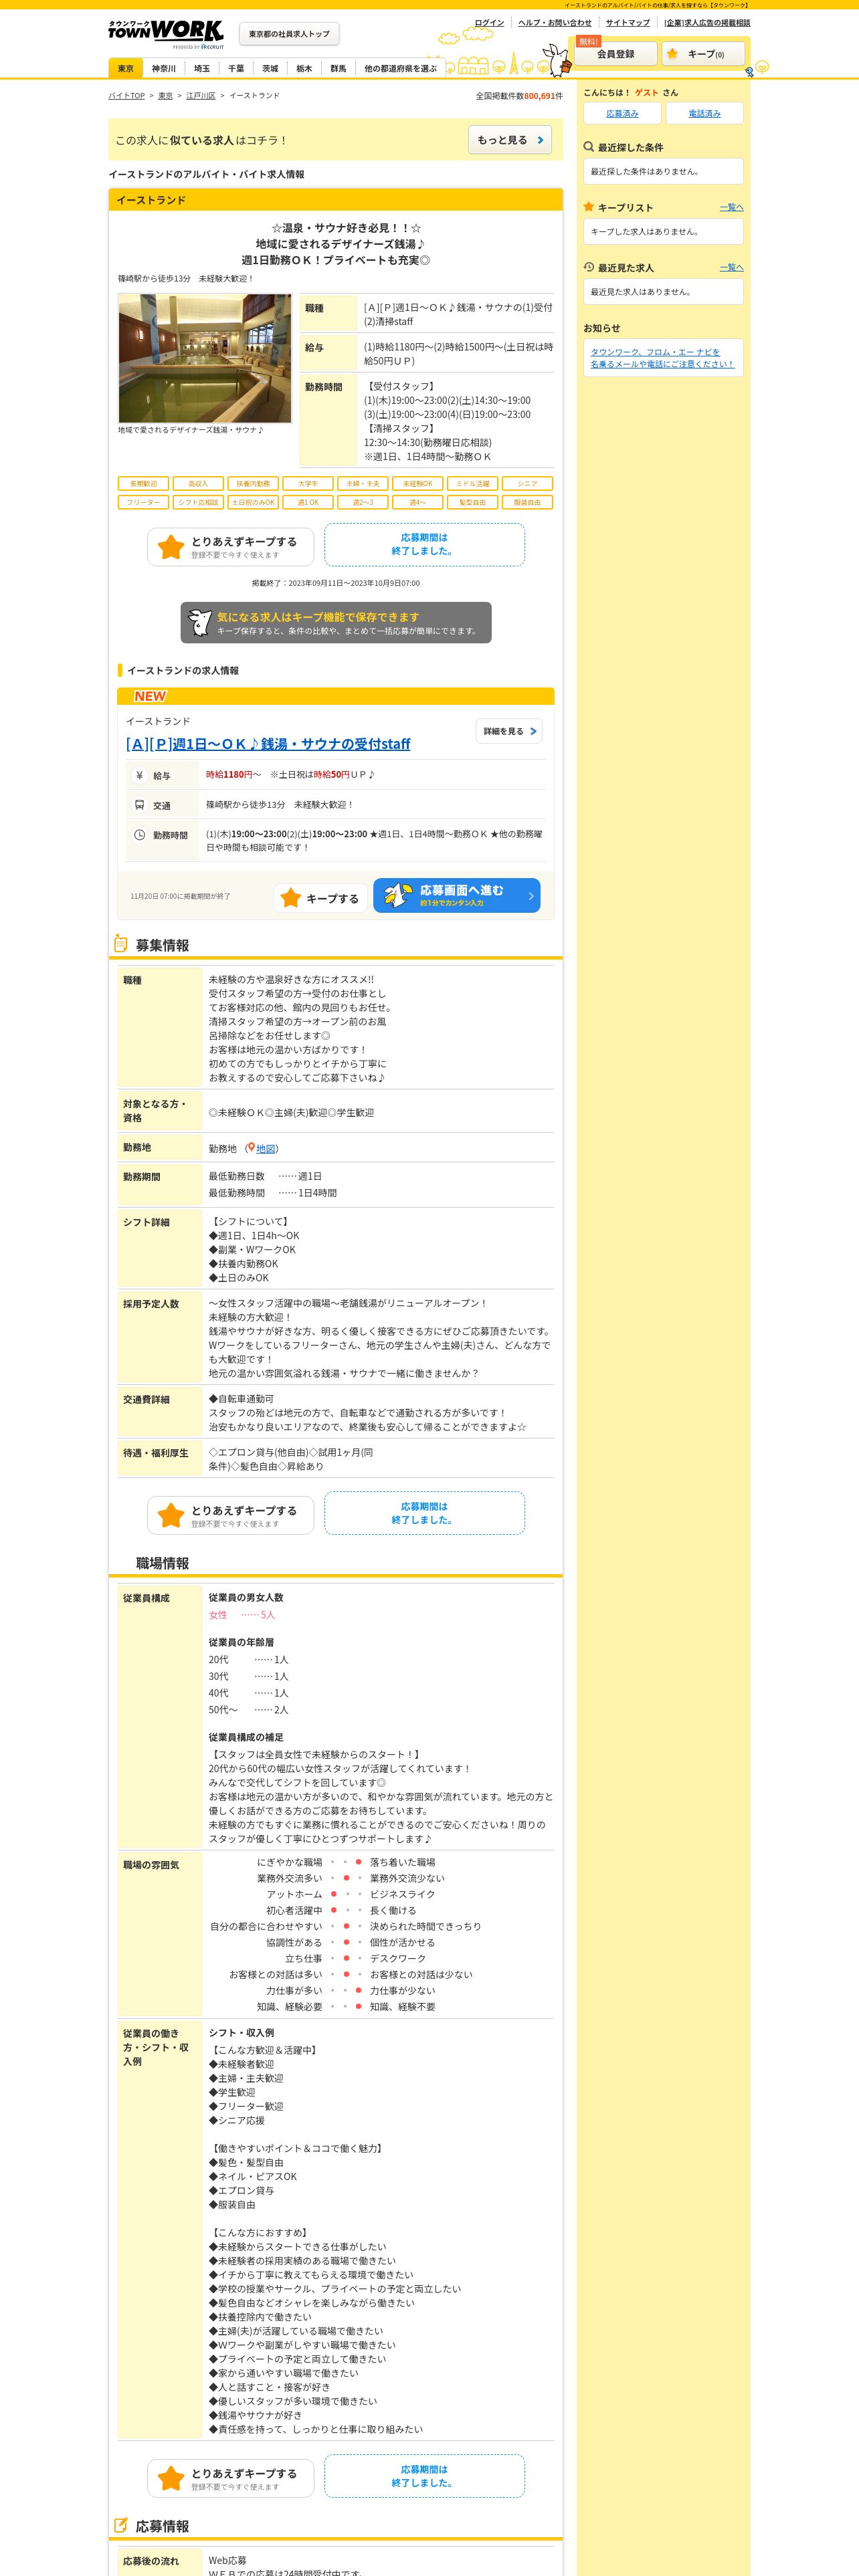
Task: Click とりあえずキープする above 職場情報 heading
Action: [230, 1515]
